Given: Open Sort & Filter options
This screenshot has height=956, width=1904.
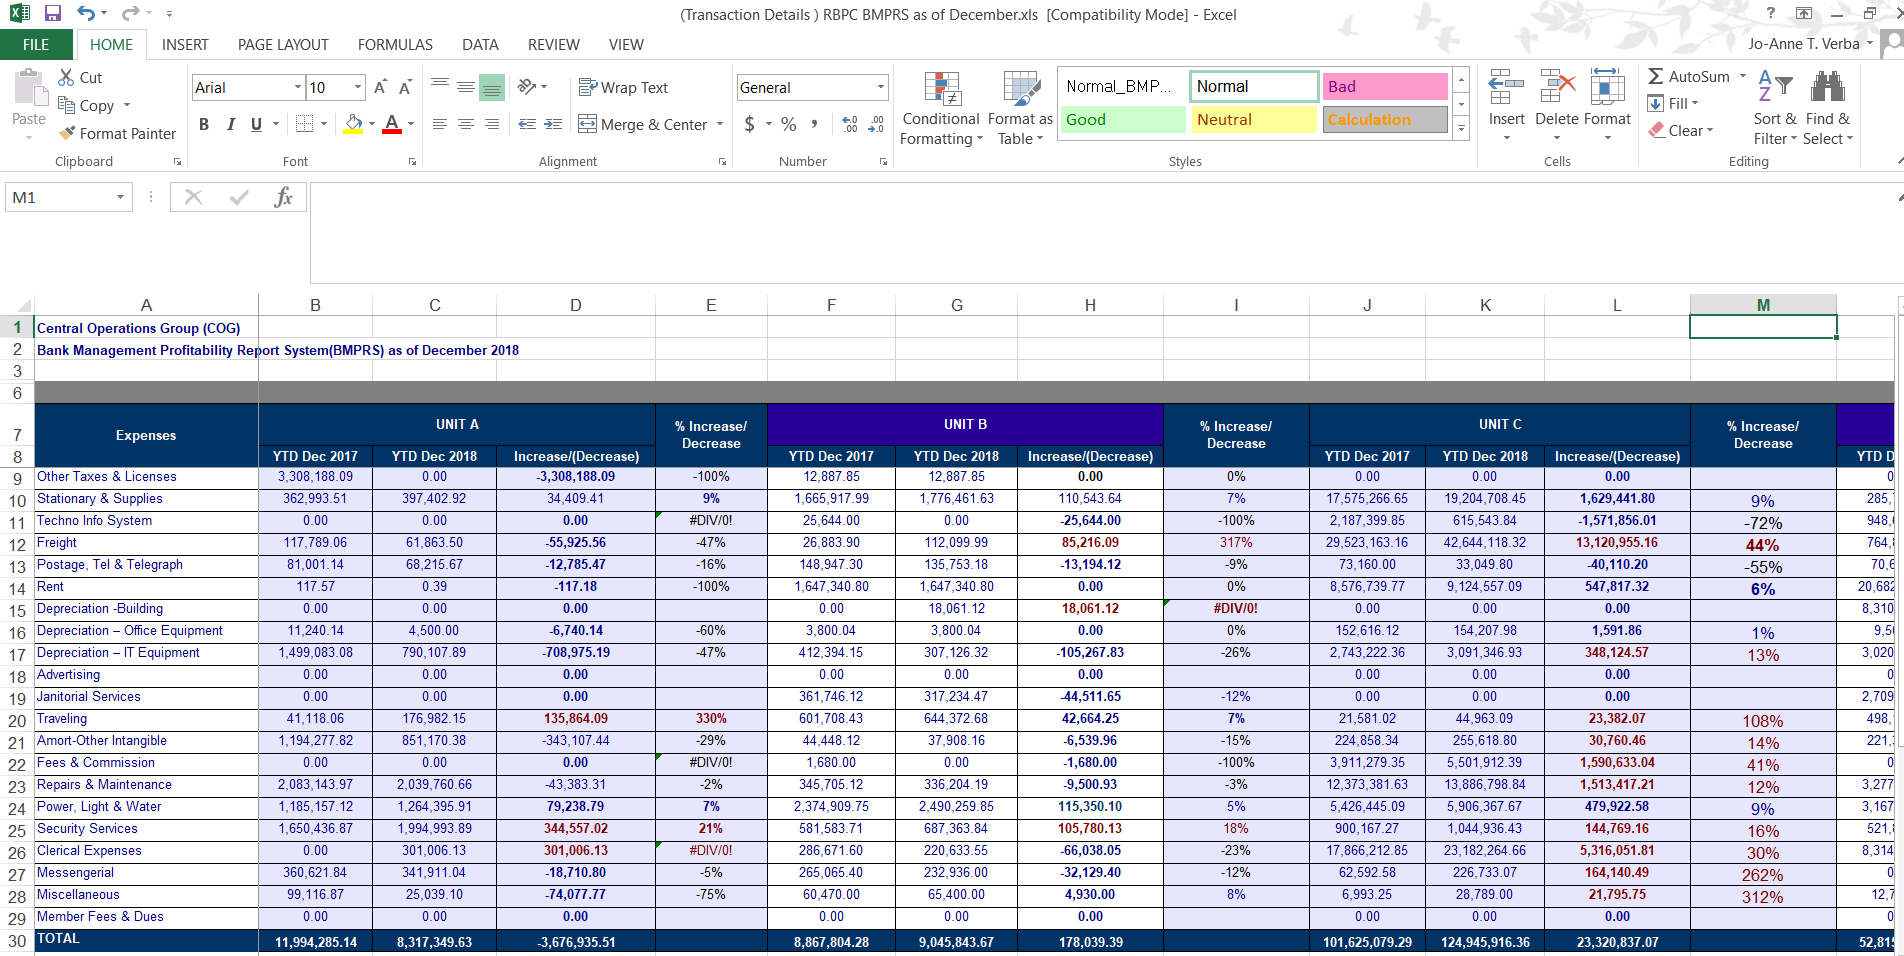Looking at the screenshot, I should [1775, 108].
